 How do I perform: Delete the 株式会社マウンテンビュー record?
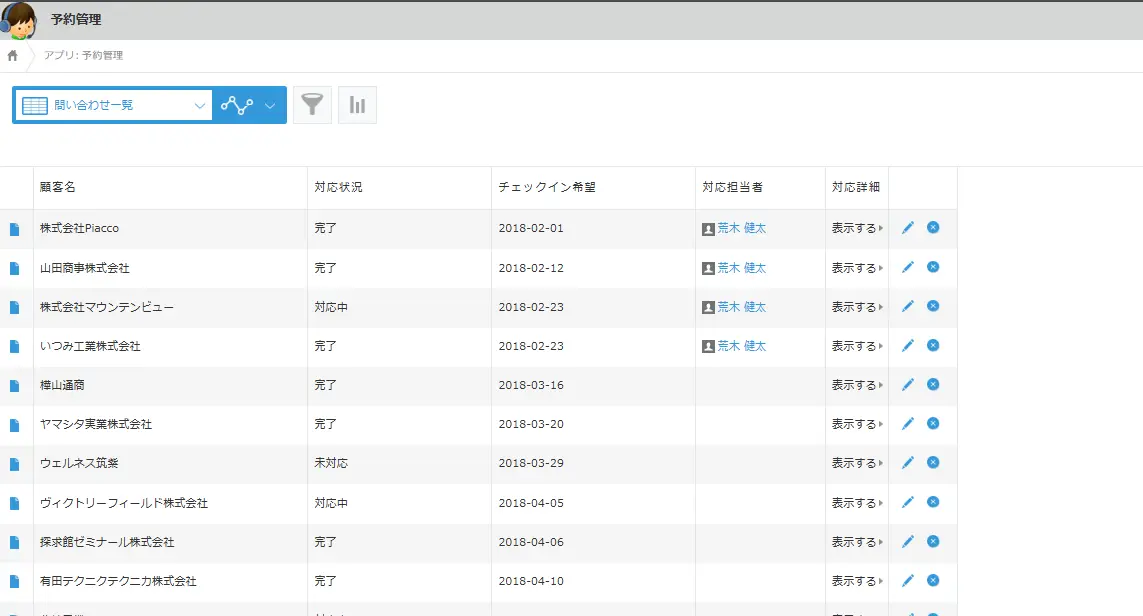point(933,306)
